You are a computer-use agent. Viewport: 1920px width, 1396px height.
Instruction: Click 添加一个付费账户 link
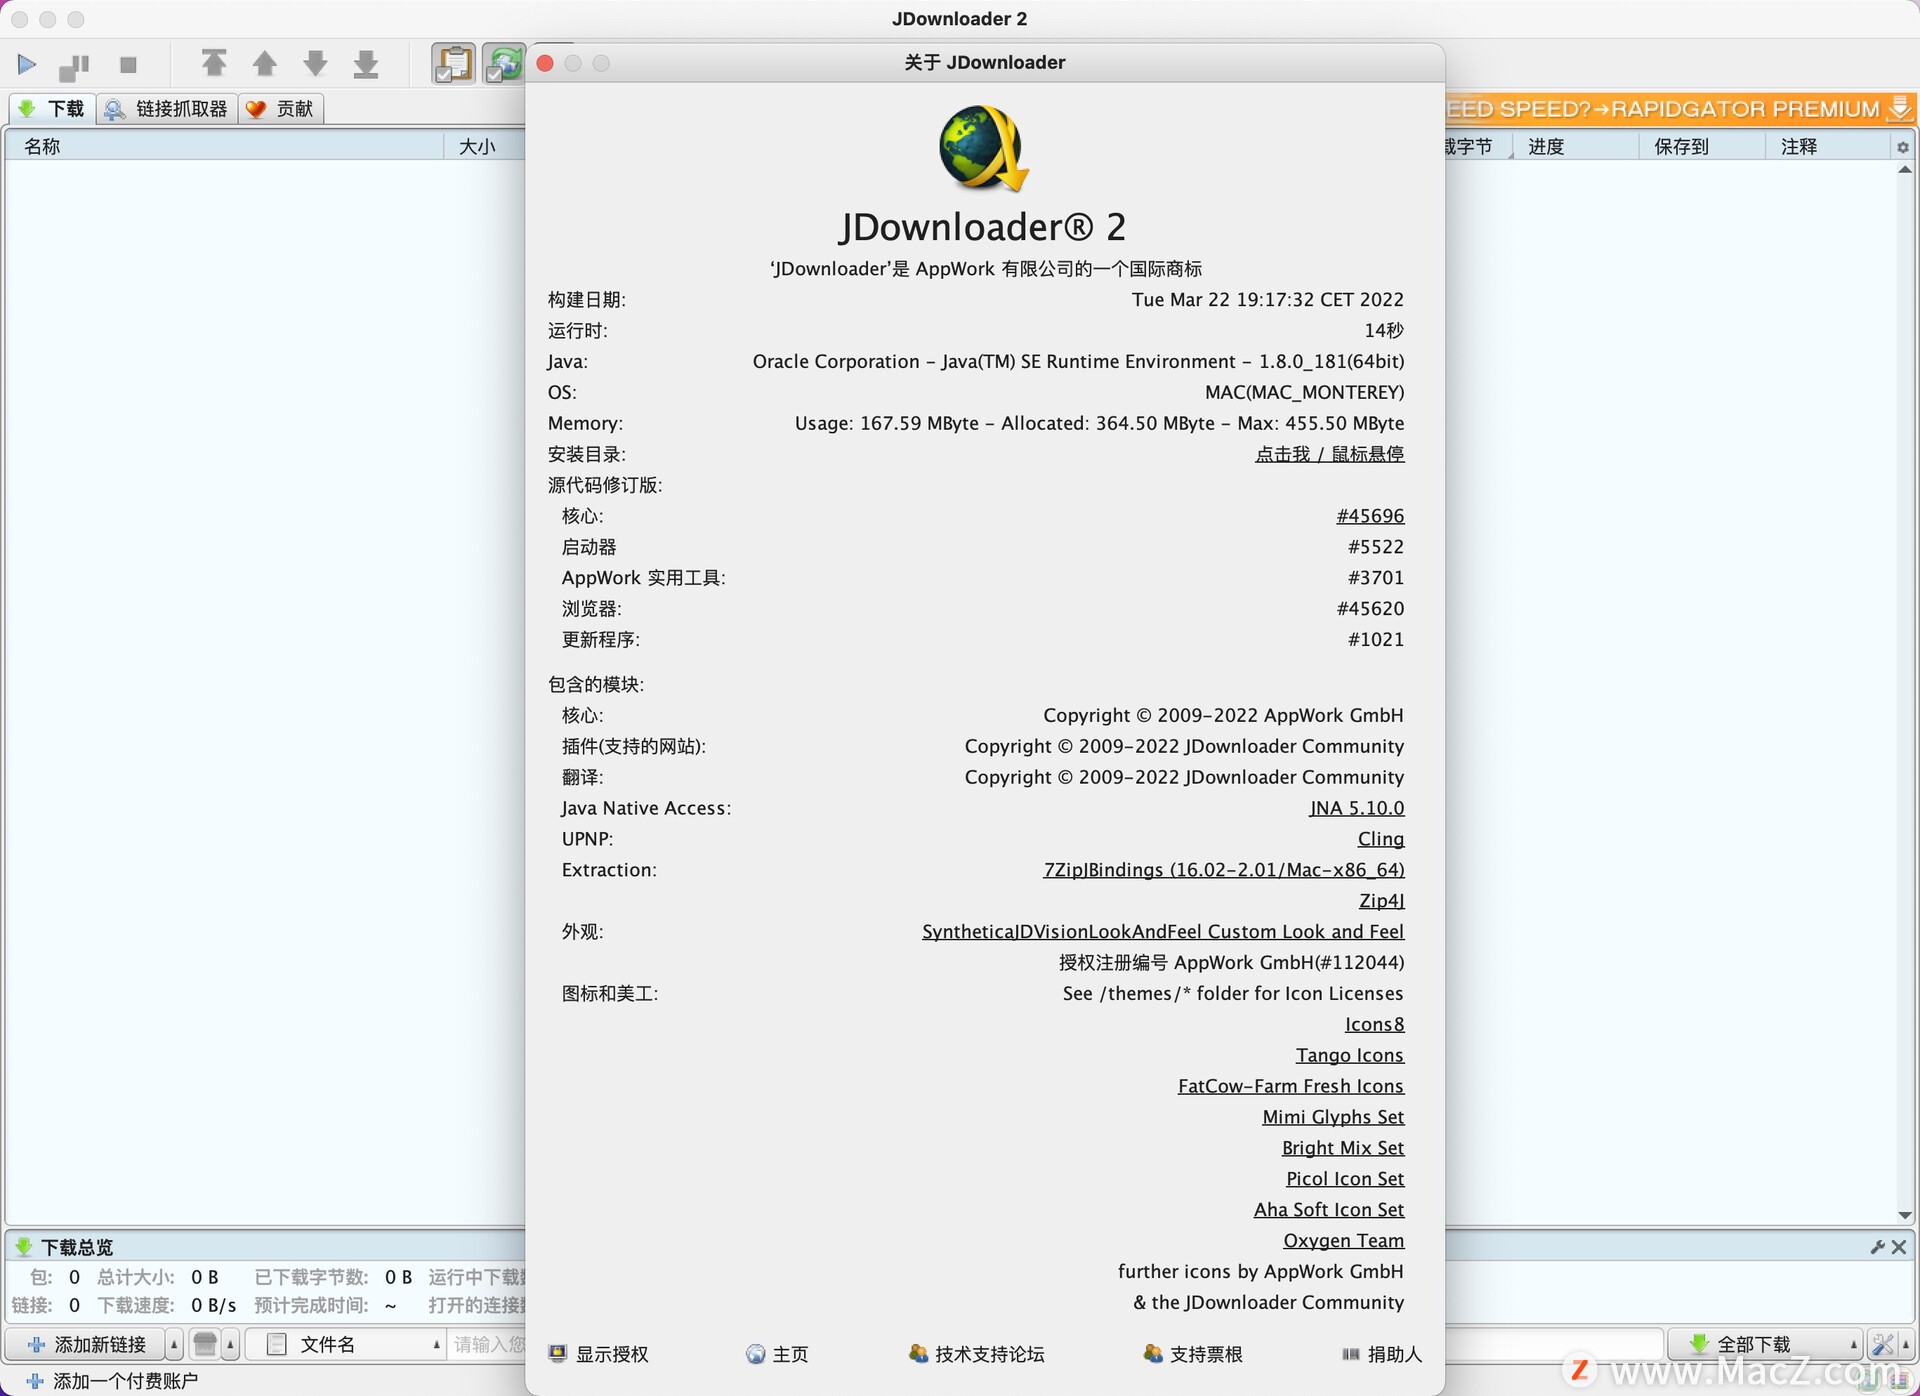point(111,1381)
